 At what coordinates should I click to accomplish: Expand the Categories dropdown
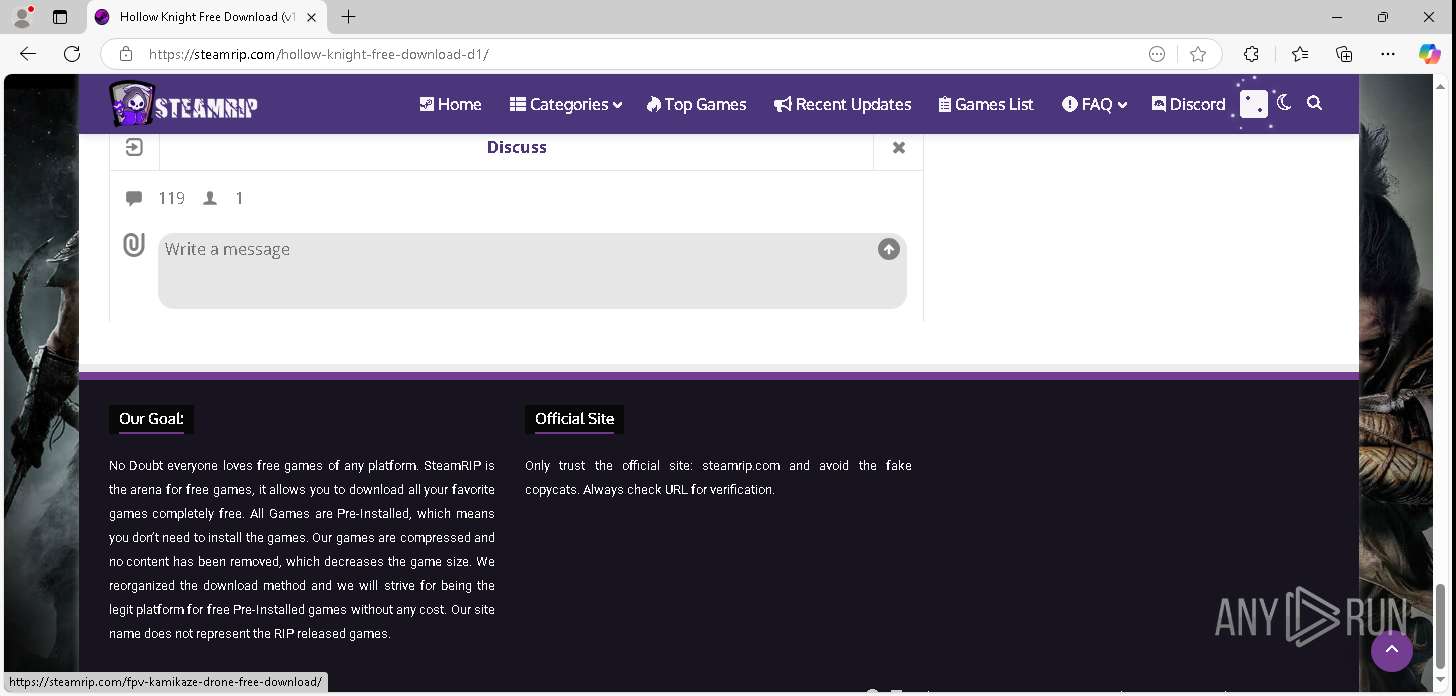[565, 104]
